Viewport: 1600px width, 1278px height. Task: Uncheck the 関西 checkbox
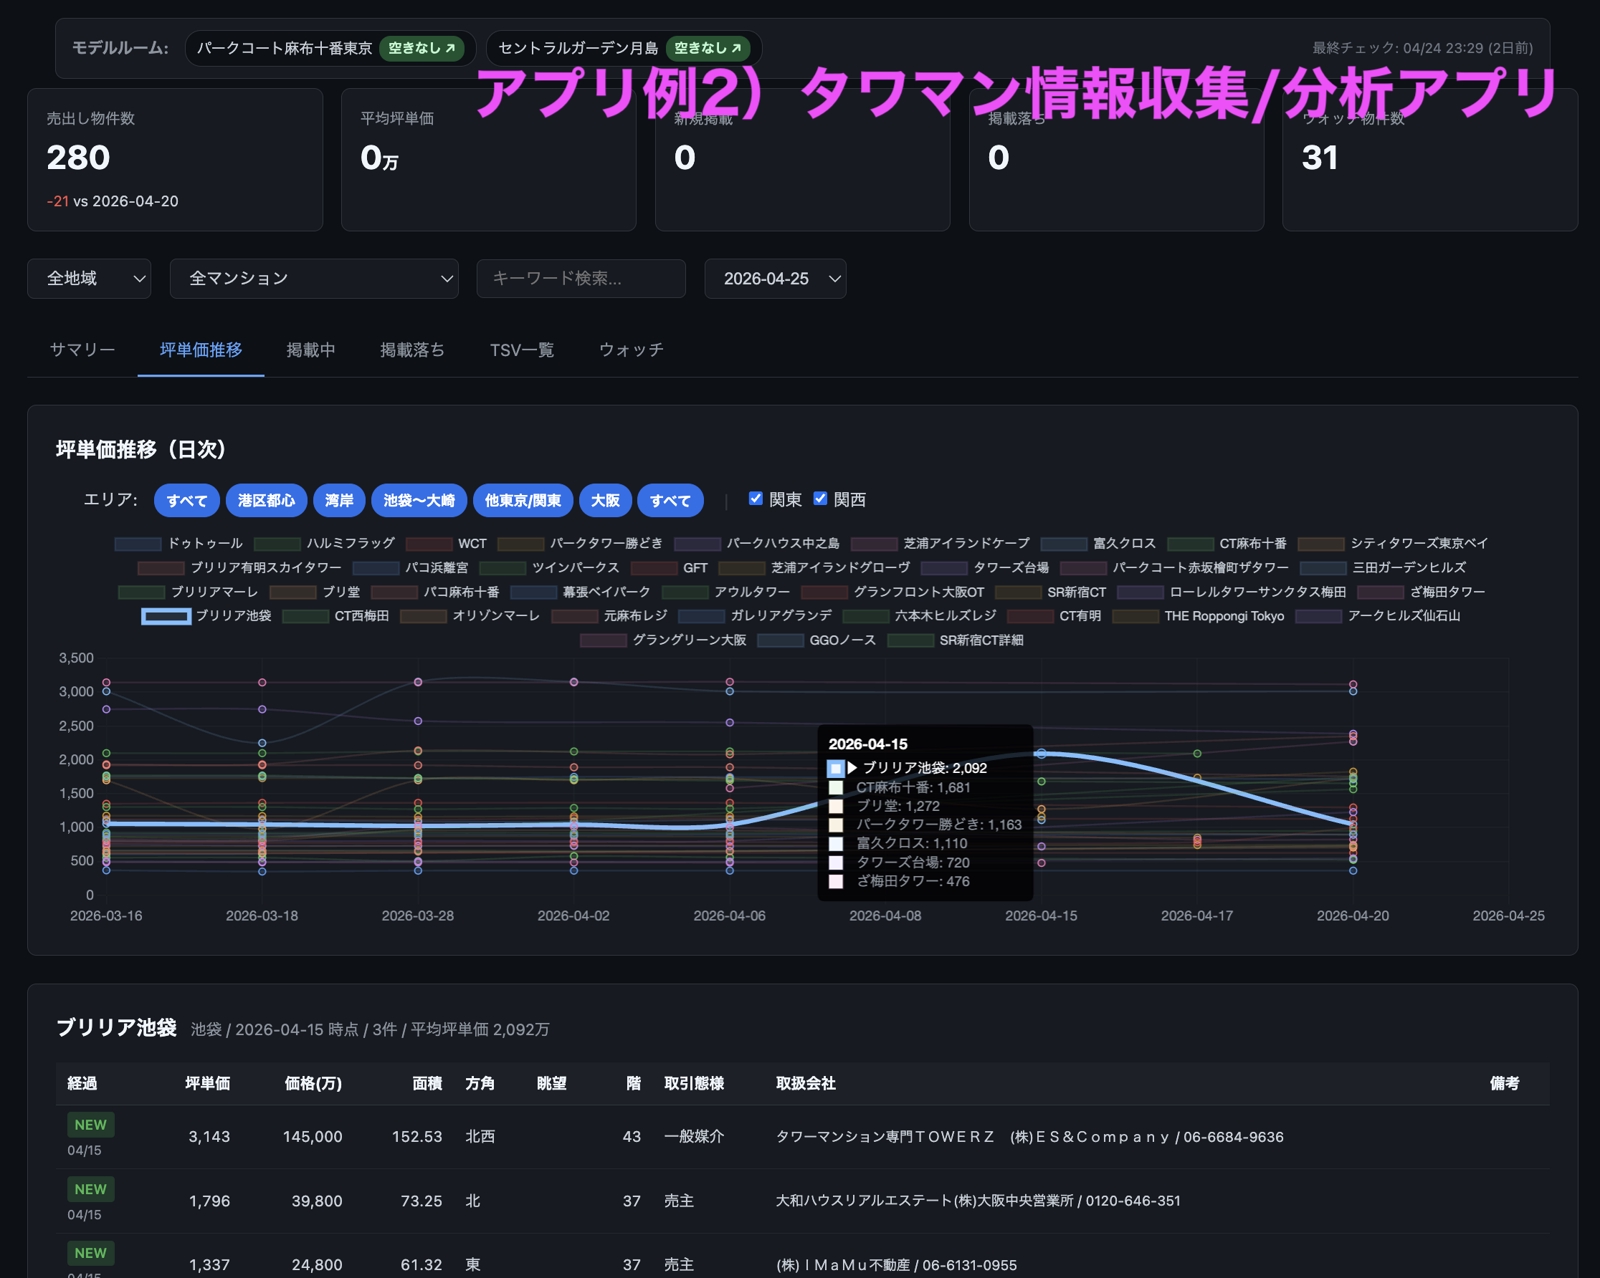[822, 498]
